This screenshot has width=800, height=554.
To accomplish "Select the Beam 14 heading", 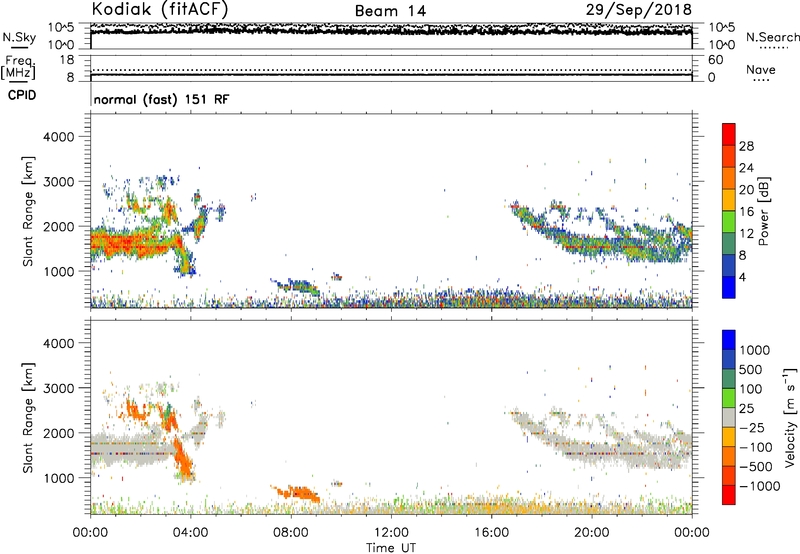I will pyautogui.click(x=390, y=11).
